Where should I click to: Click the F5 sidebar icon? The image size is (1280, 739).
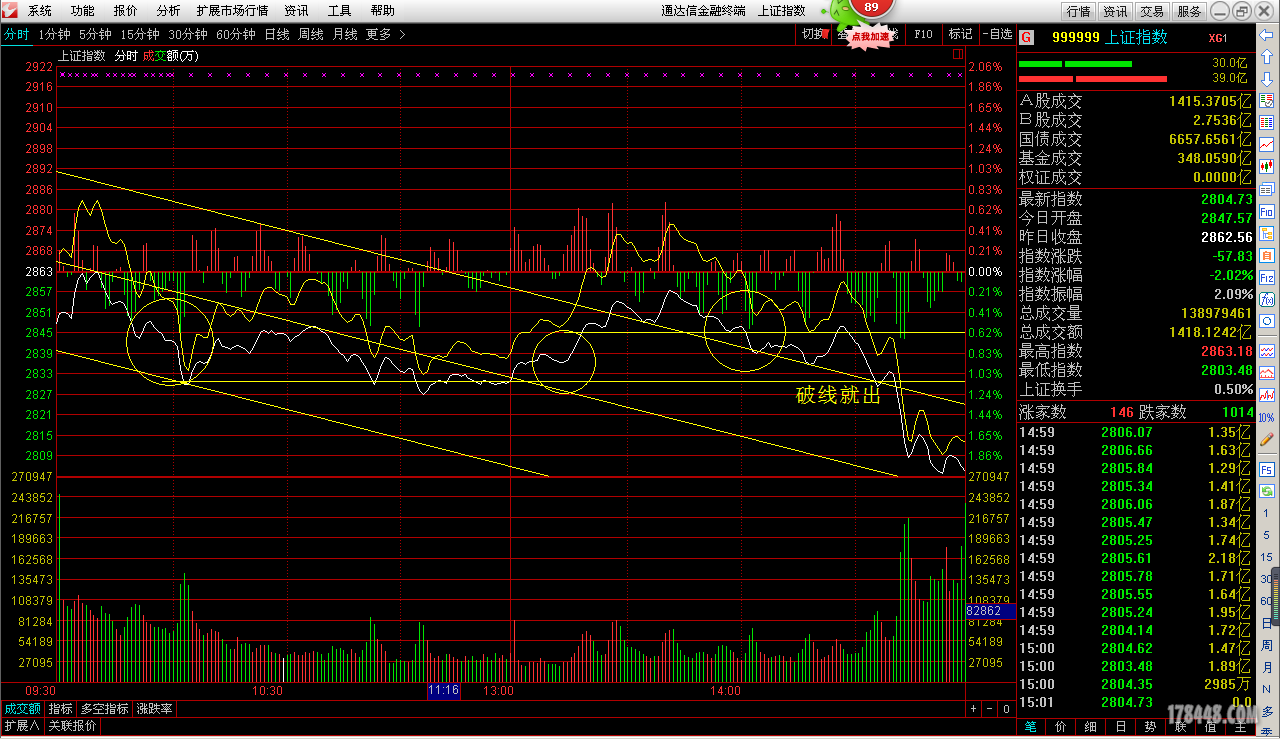tap(1266, 468)
